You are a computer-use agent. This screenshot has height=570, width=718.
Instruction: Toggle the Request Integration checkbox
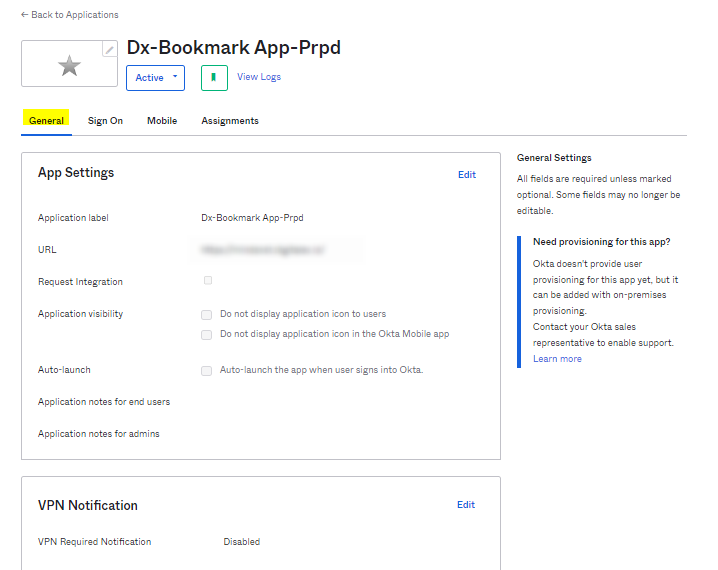coord(208,280)
